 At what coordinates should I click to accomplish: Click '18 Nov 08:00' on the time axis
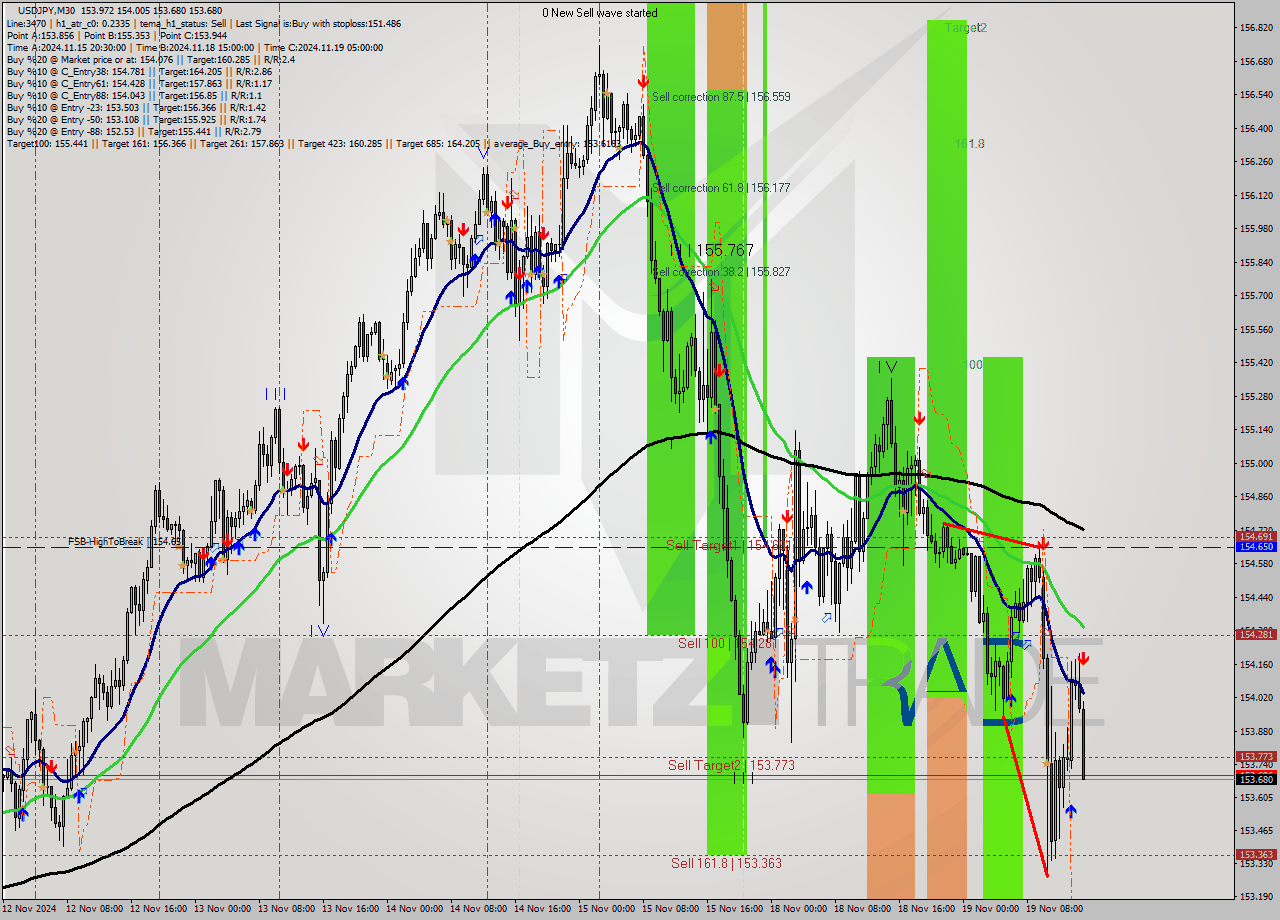click(863, 909)
